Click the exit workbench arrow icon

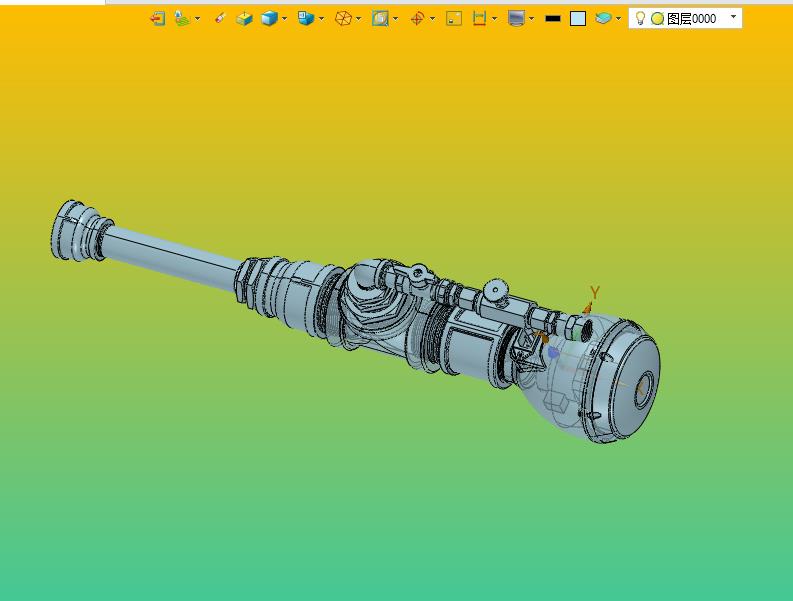pyautogui.click(x=158, y=19)
